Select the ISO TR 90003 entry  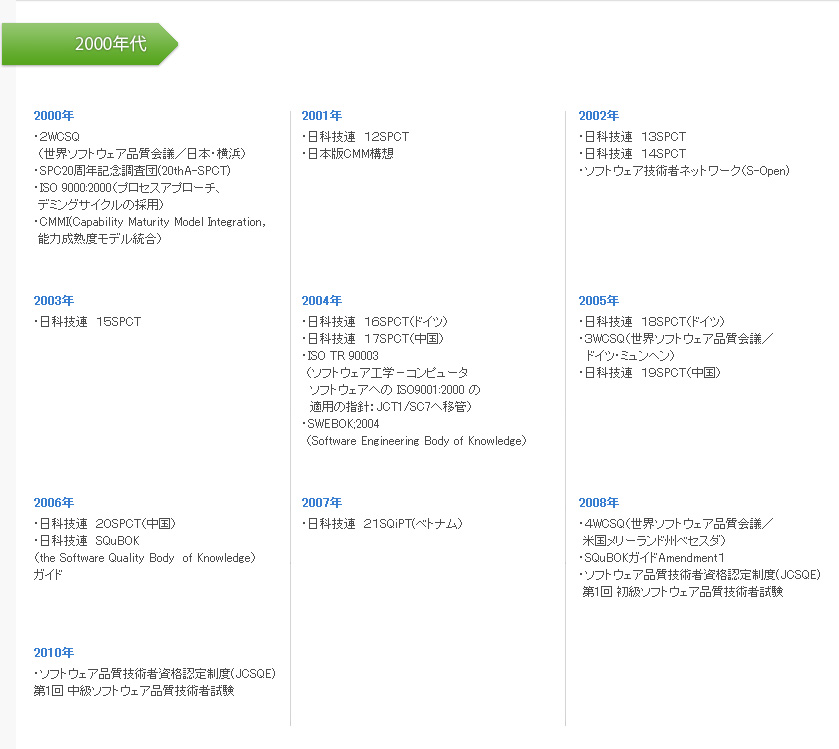point(342,356)
